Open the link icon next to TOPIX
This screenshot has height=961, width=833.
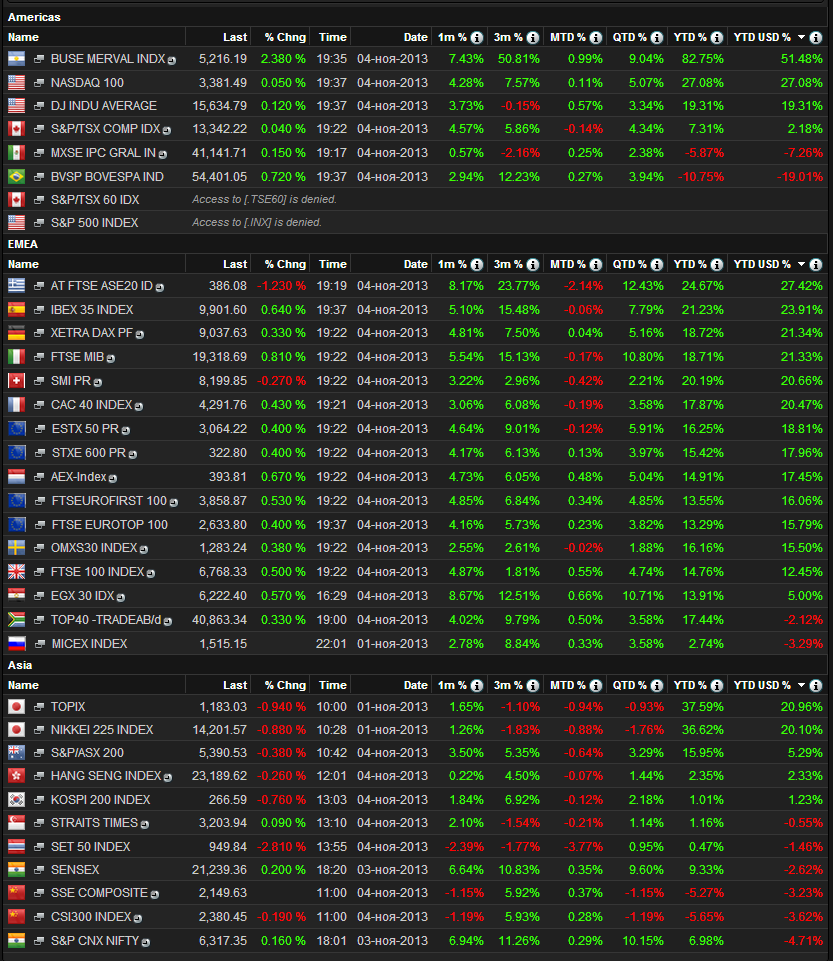39,707
